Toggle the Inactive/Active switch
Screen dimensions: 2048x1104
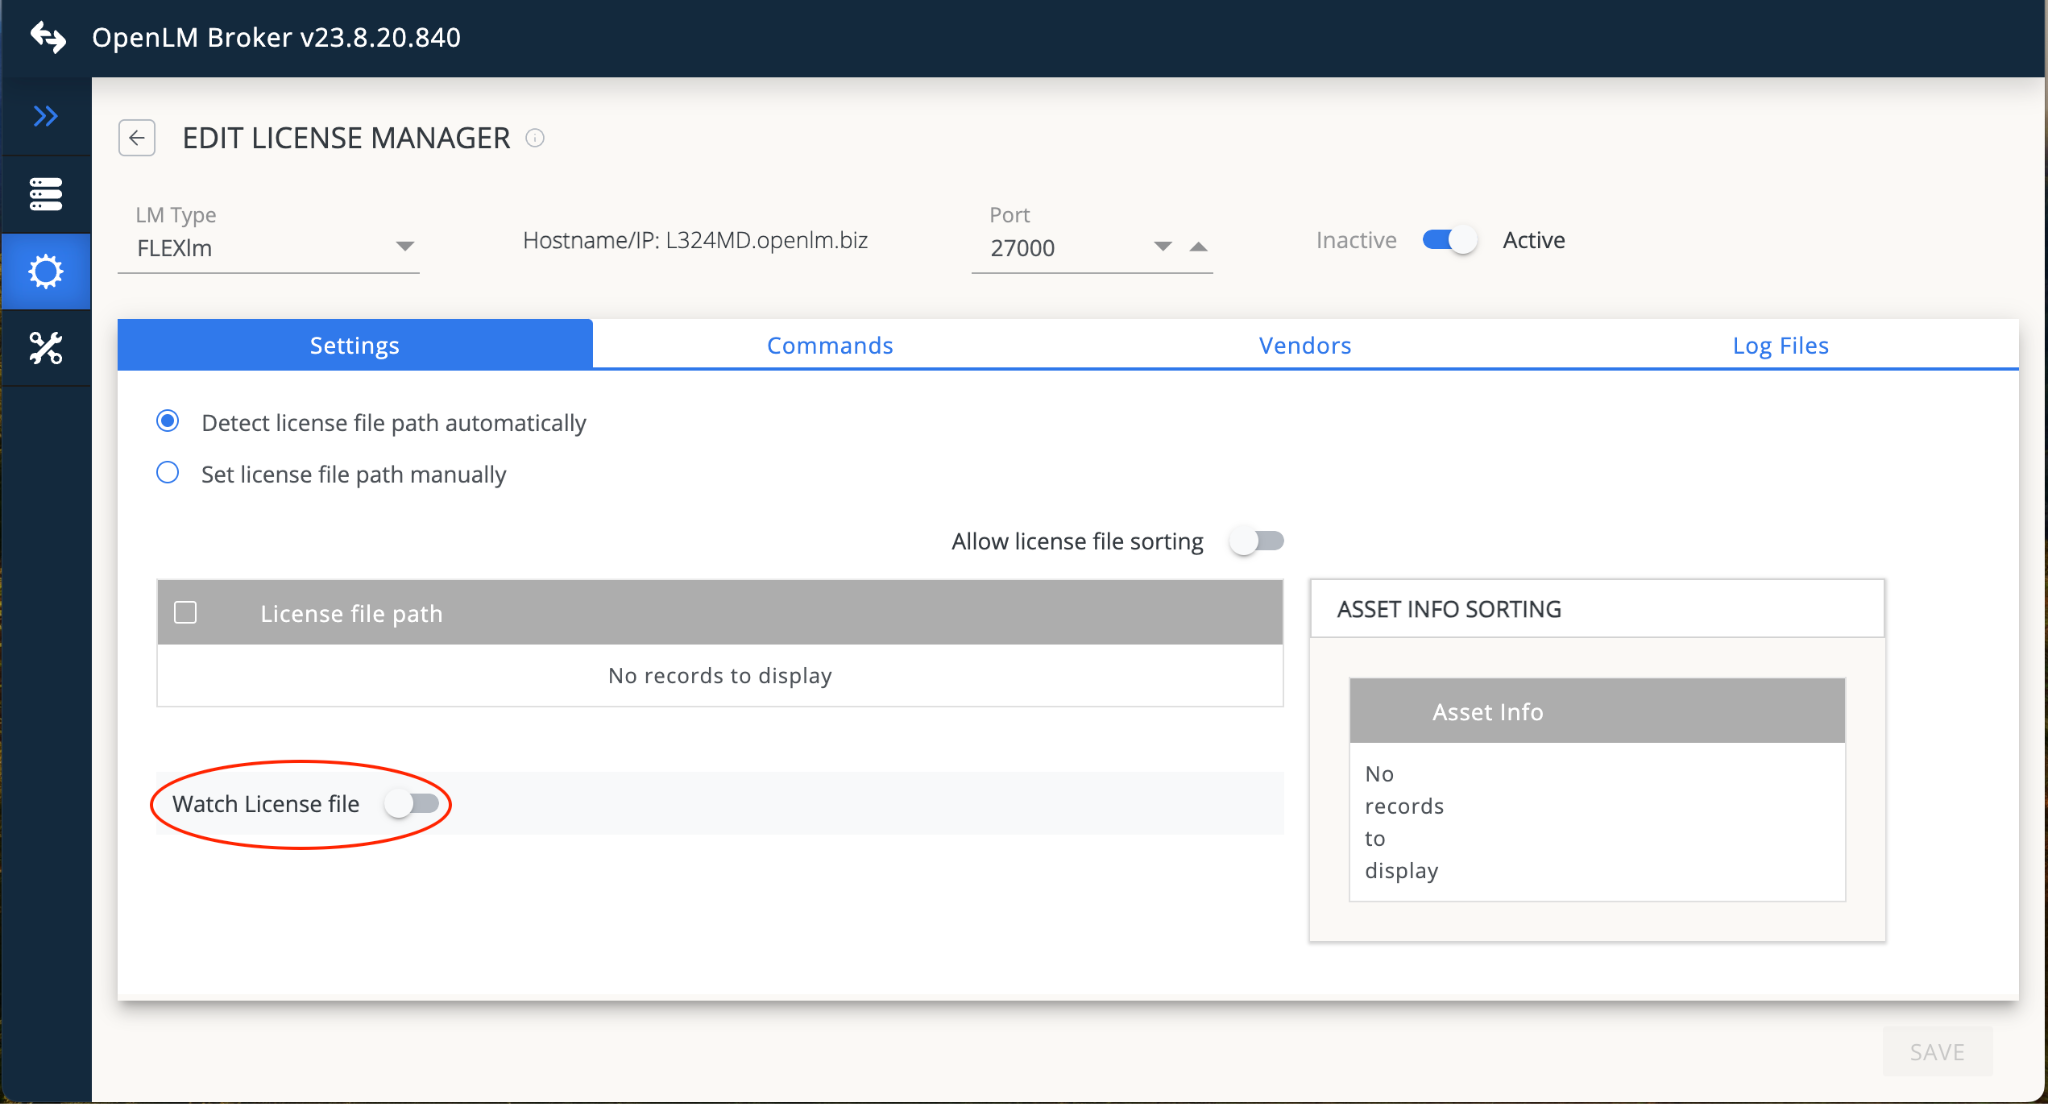tap(1449, 240)
